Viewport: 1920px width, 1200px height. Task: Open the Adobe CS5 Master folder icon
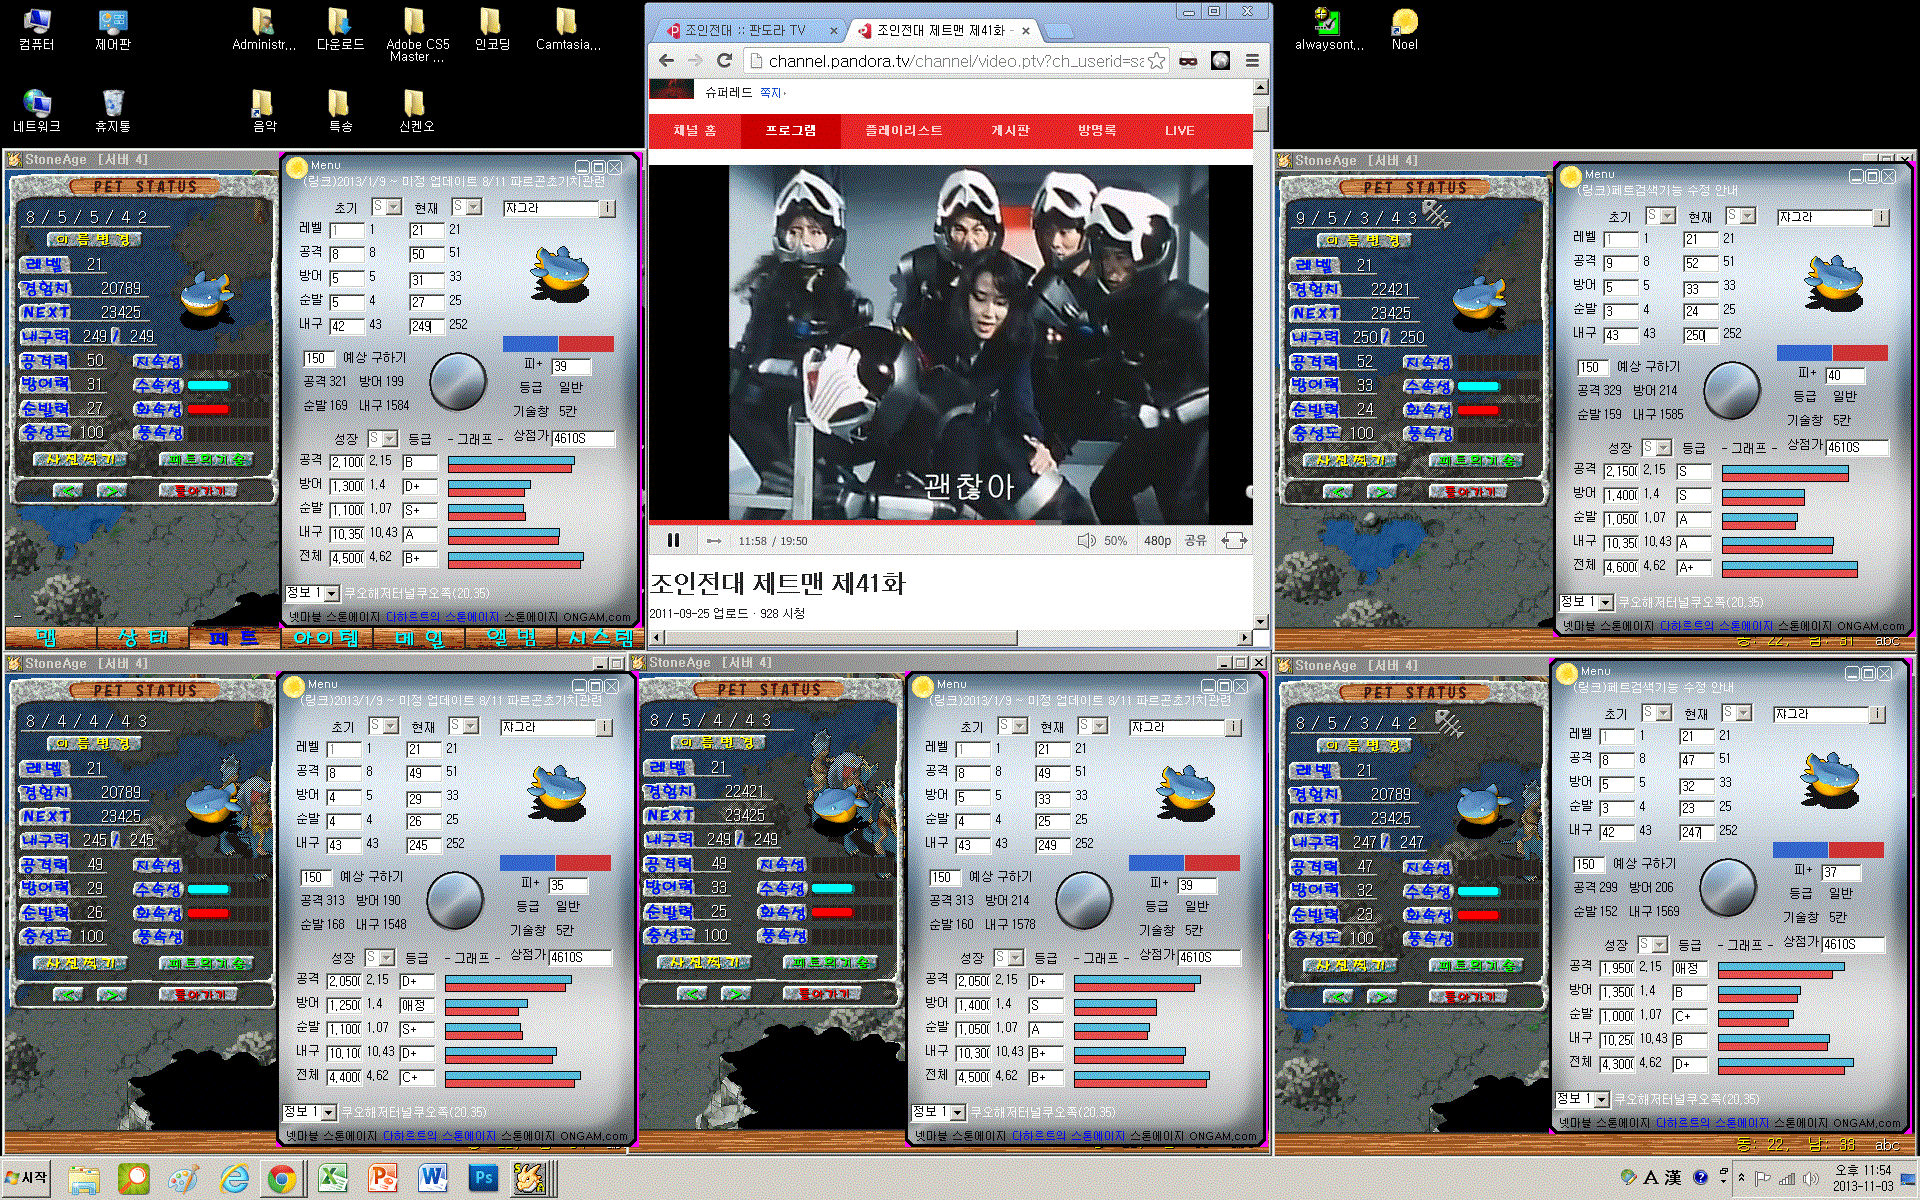tap(417, 35)
